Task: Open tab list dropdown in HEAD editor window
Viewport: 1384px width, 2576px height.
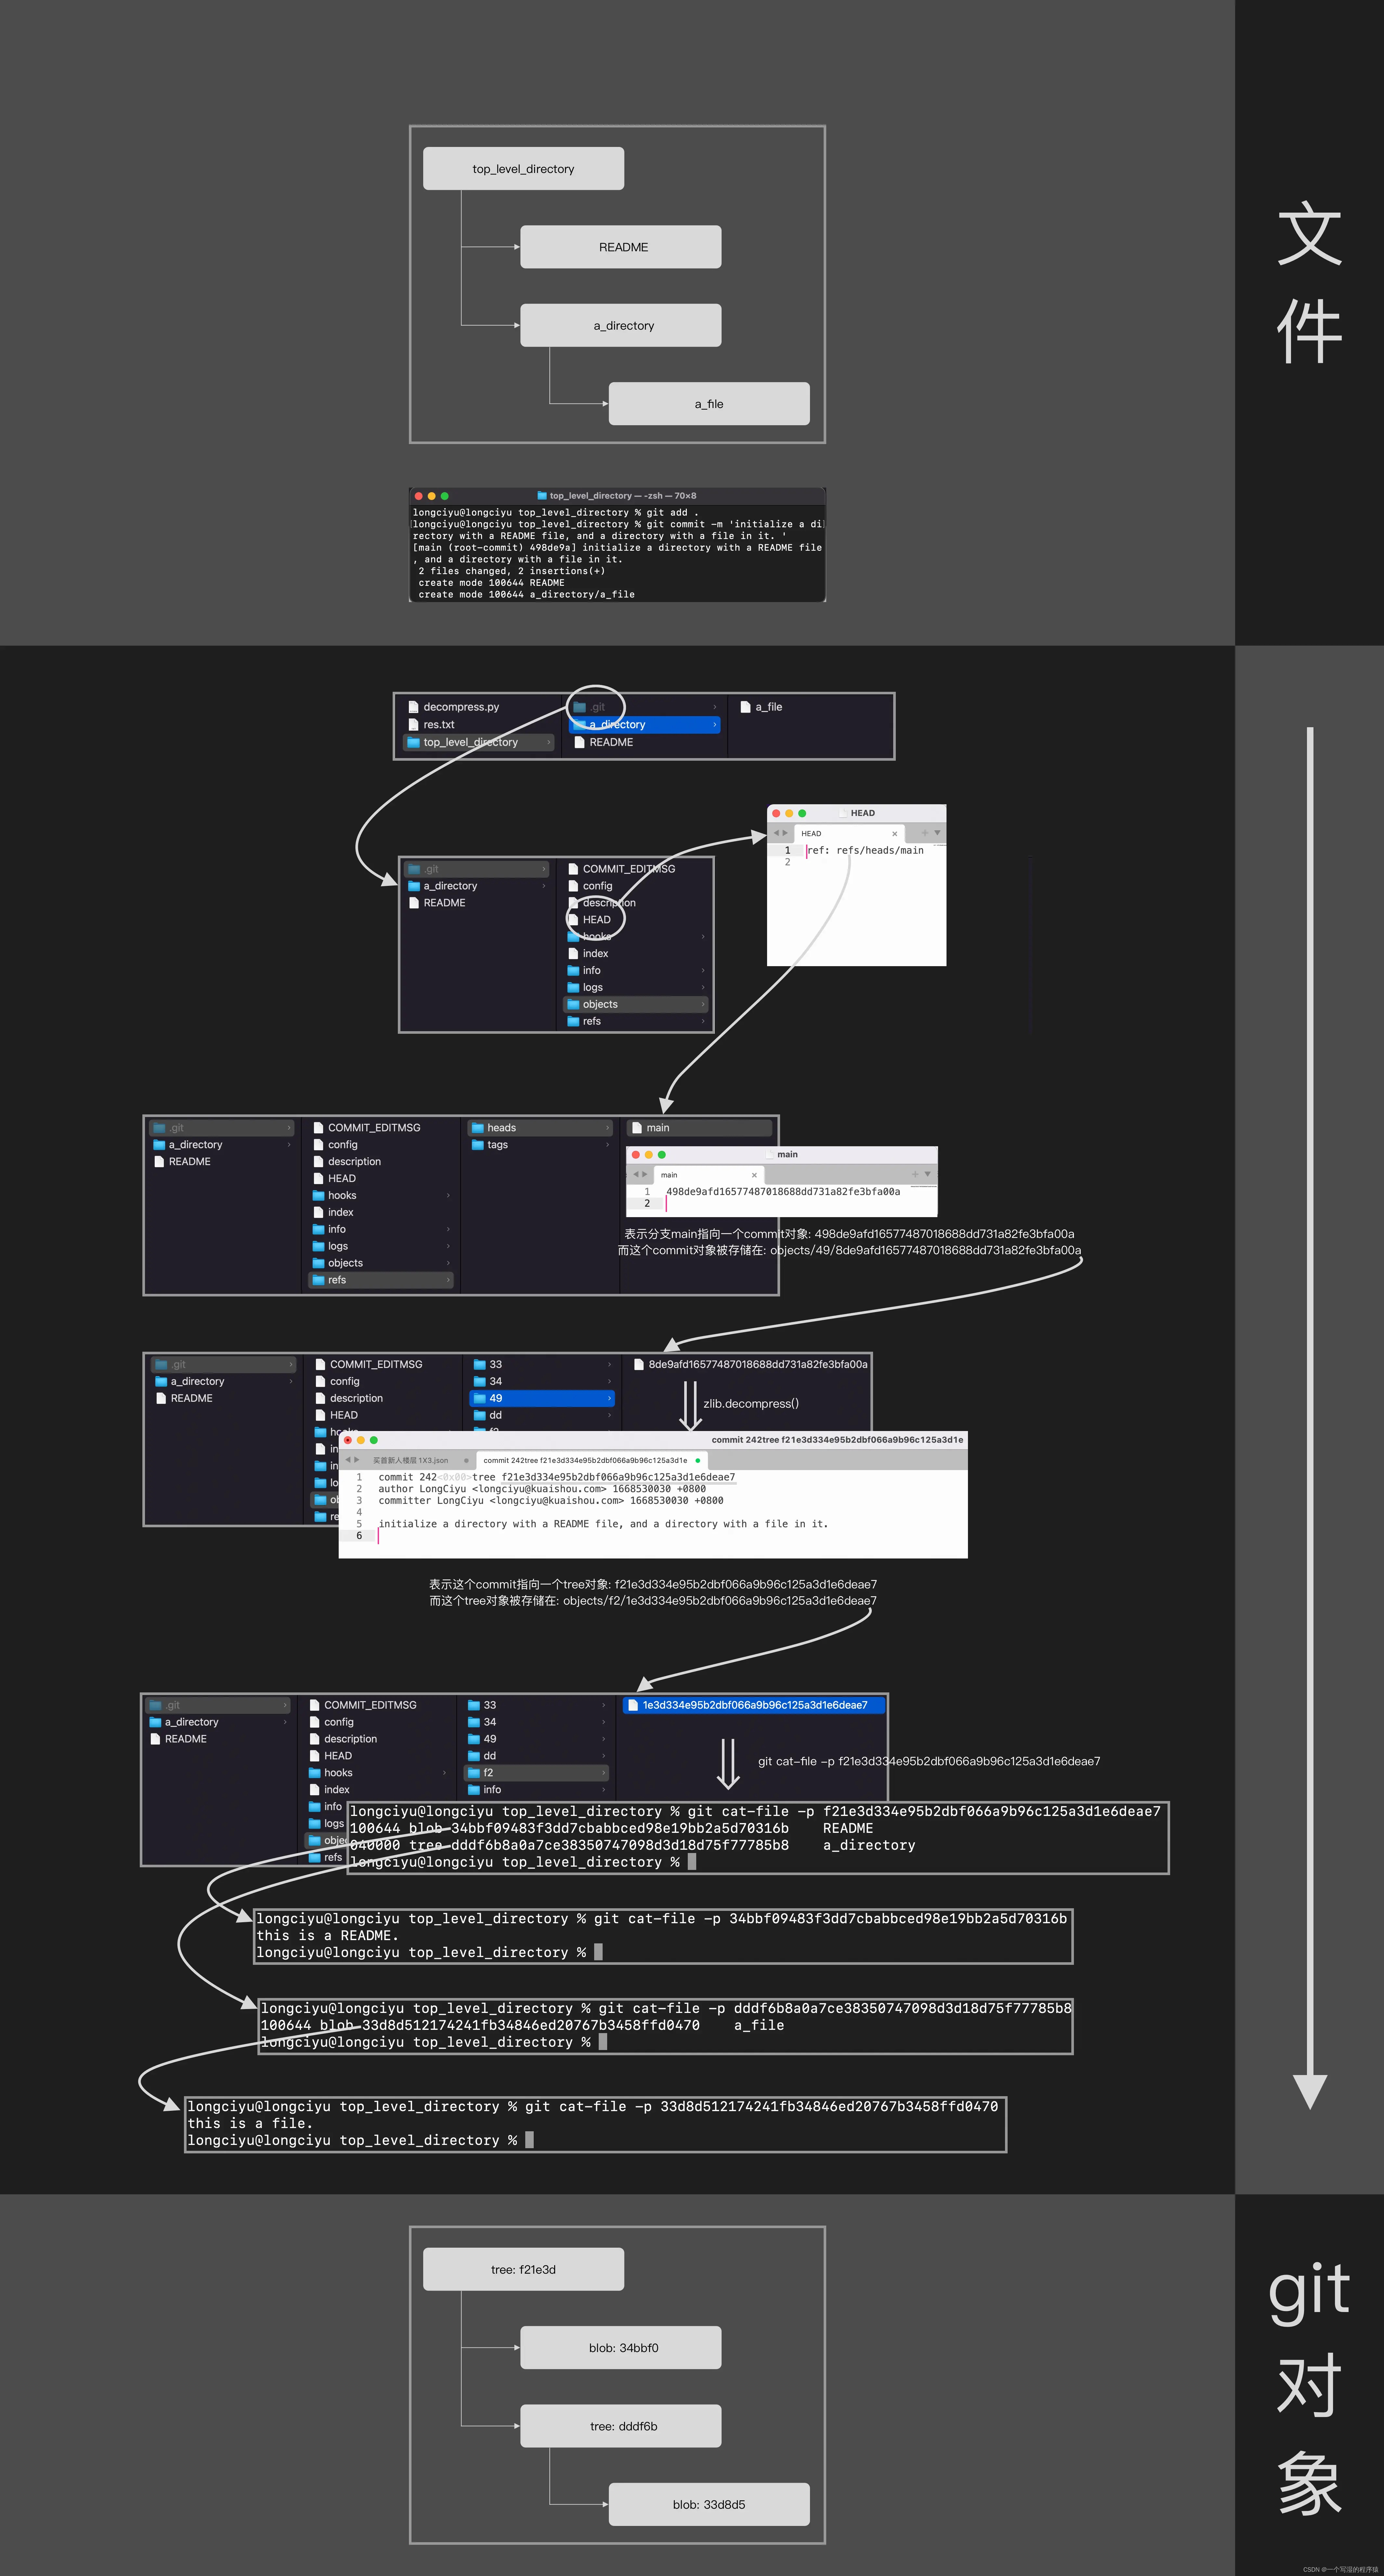Action: pos(937,833)
